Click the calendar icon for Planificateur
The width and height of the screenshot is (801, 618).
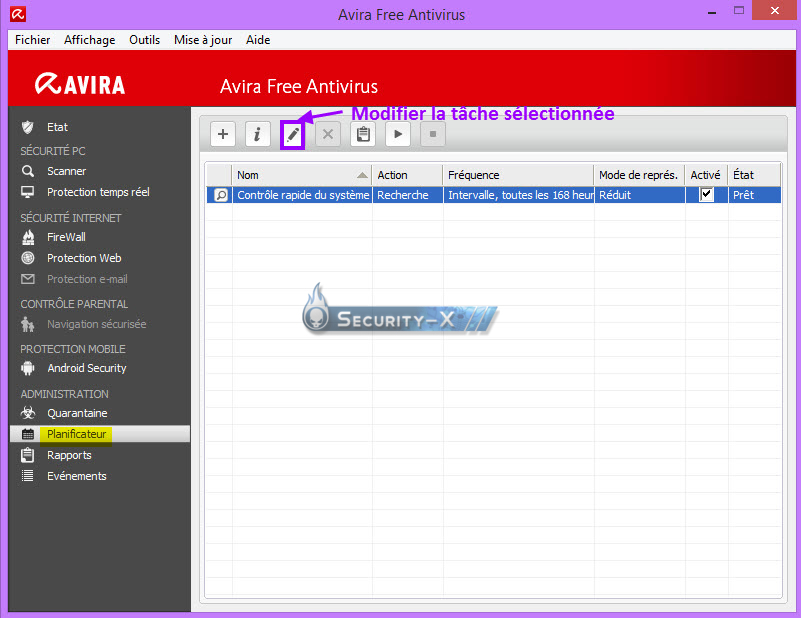coord(28,434)
